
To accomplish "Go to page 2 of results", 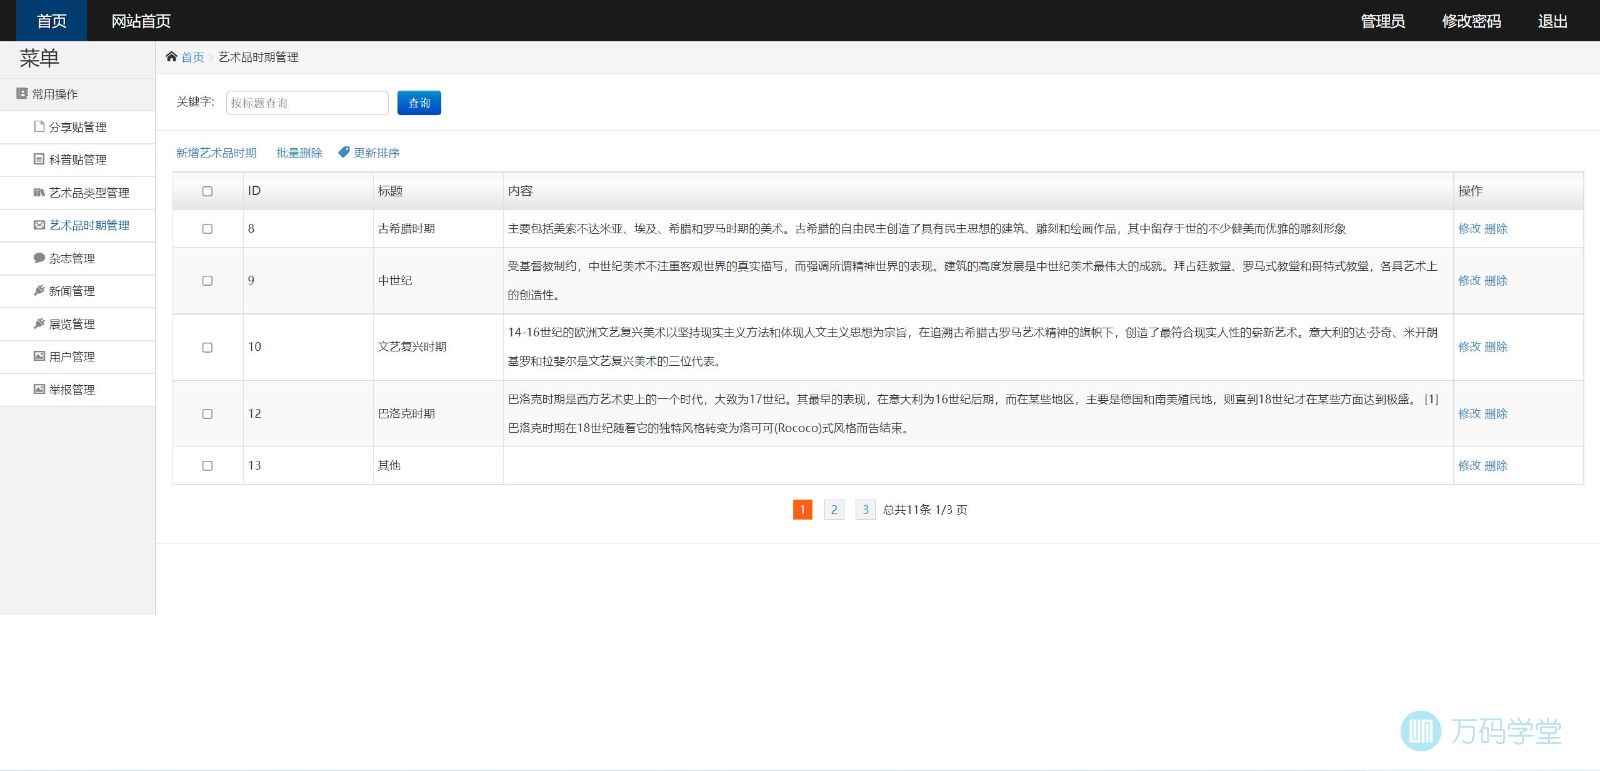I will click(x=834, y=510).
